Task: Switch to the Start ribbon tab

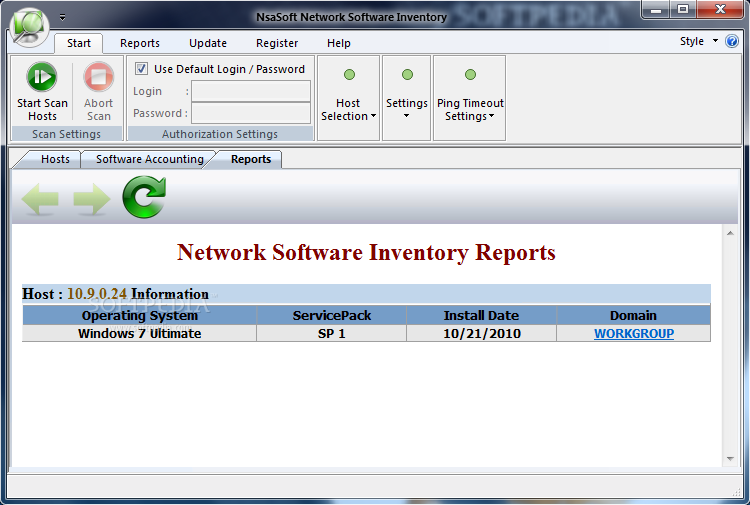Action: click(78, 43)
